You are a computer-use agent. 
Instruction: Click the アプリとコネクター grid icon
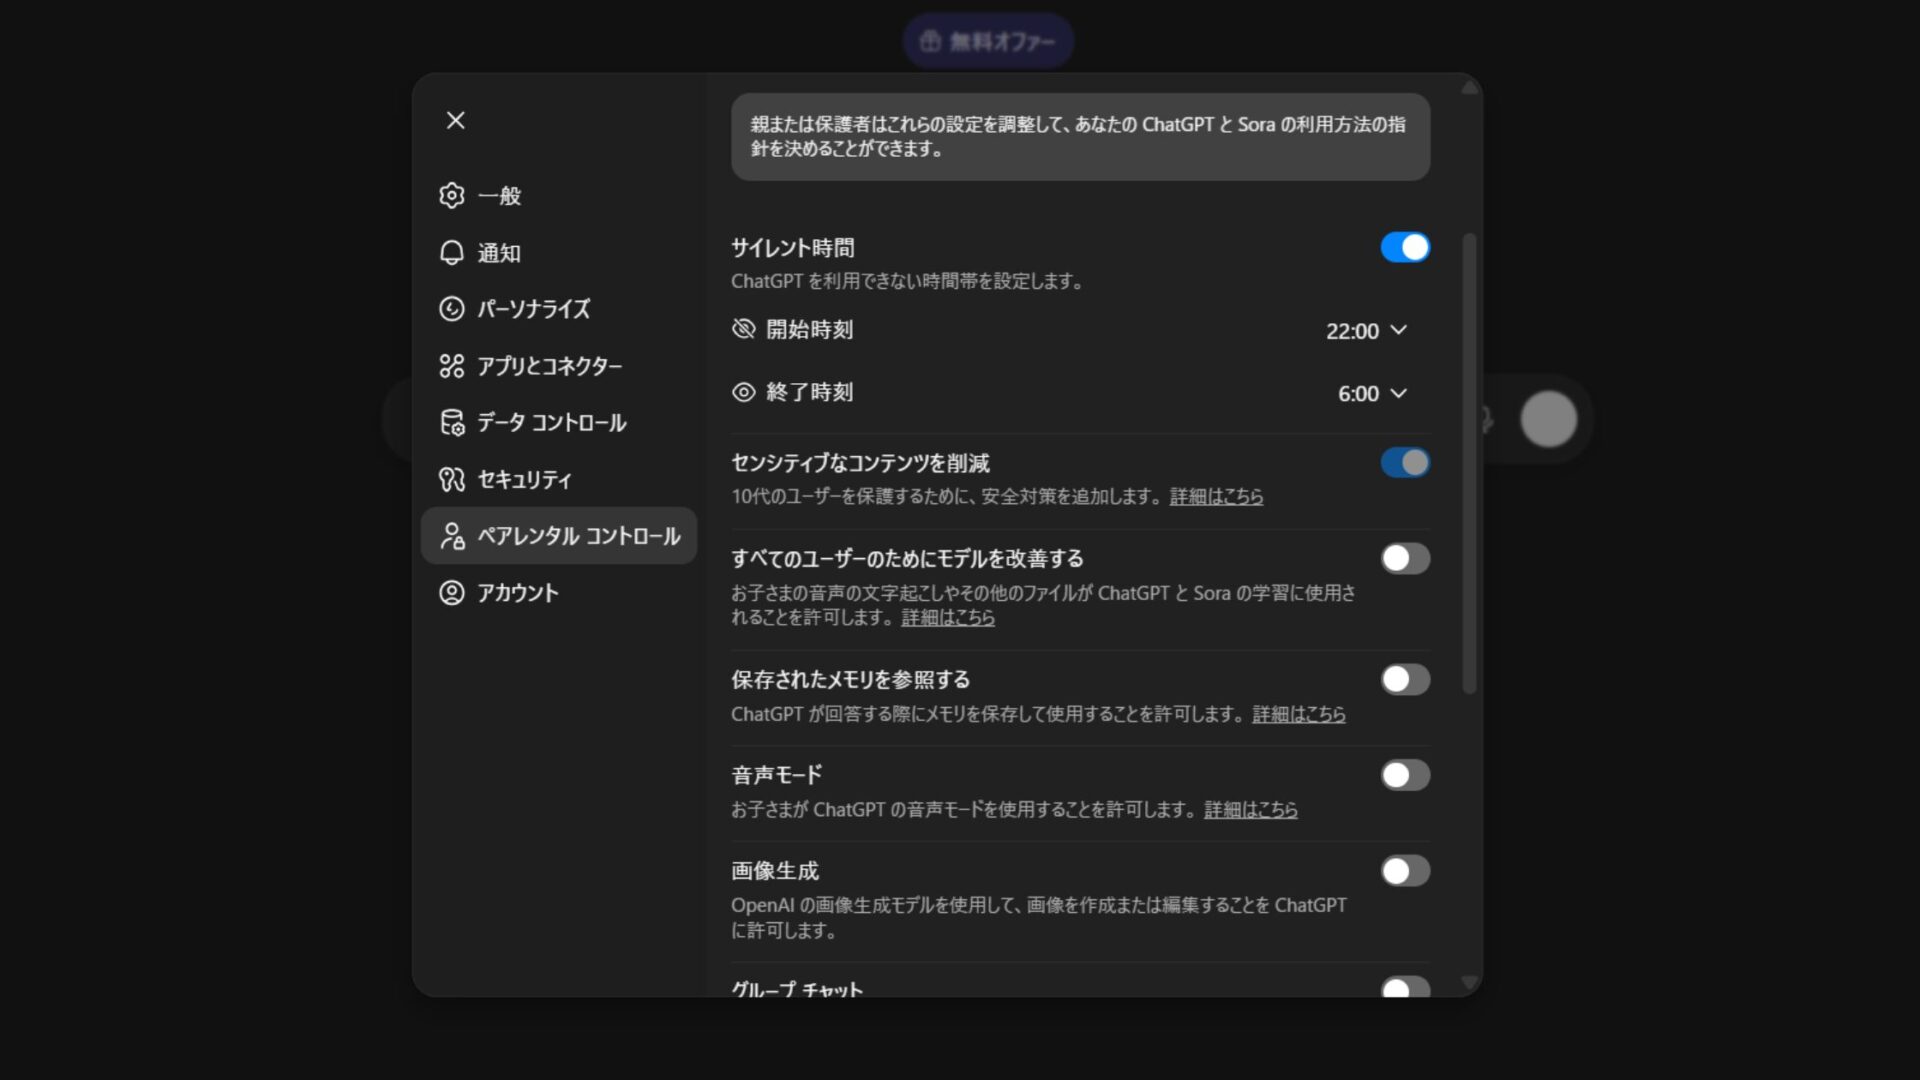point(453,366)
